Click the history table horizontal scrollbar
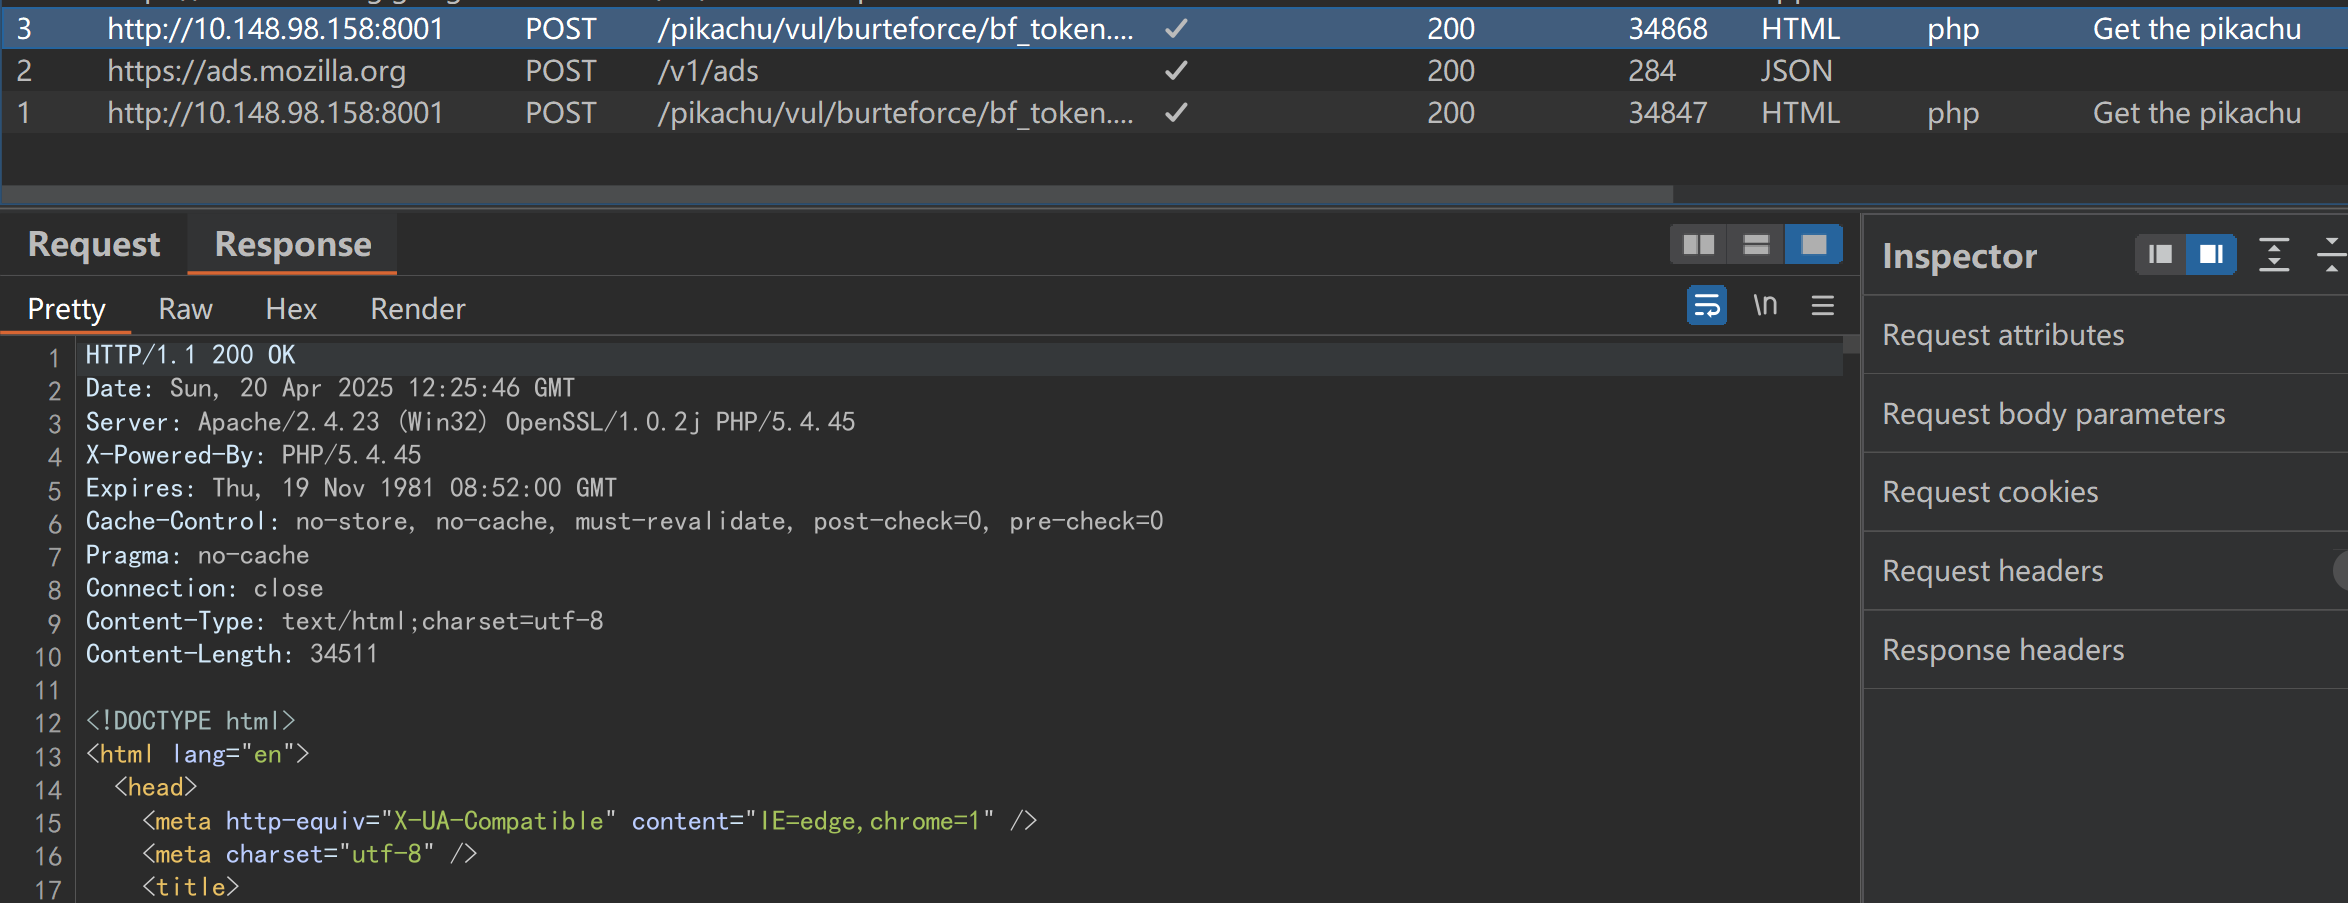The height and width of the screenshot is (903, 2348). pos(836,193)
